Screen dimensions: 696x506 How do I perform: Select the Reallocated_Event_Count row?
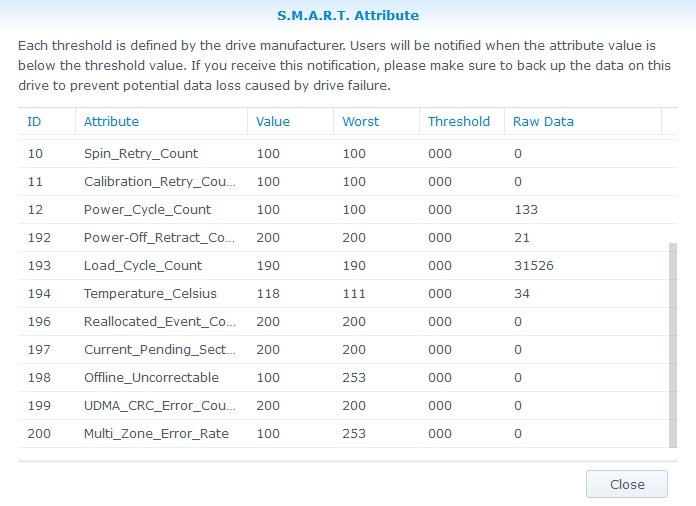159,322
